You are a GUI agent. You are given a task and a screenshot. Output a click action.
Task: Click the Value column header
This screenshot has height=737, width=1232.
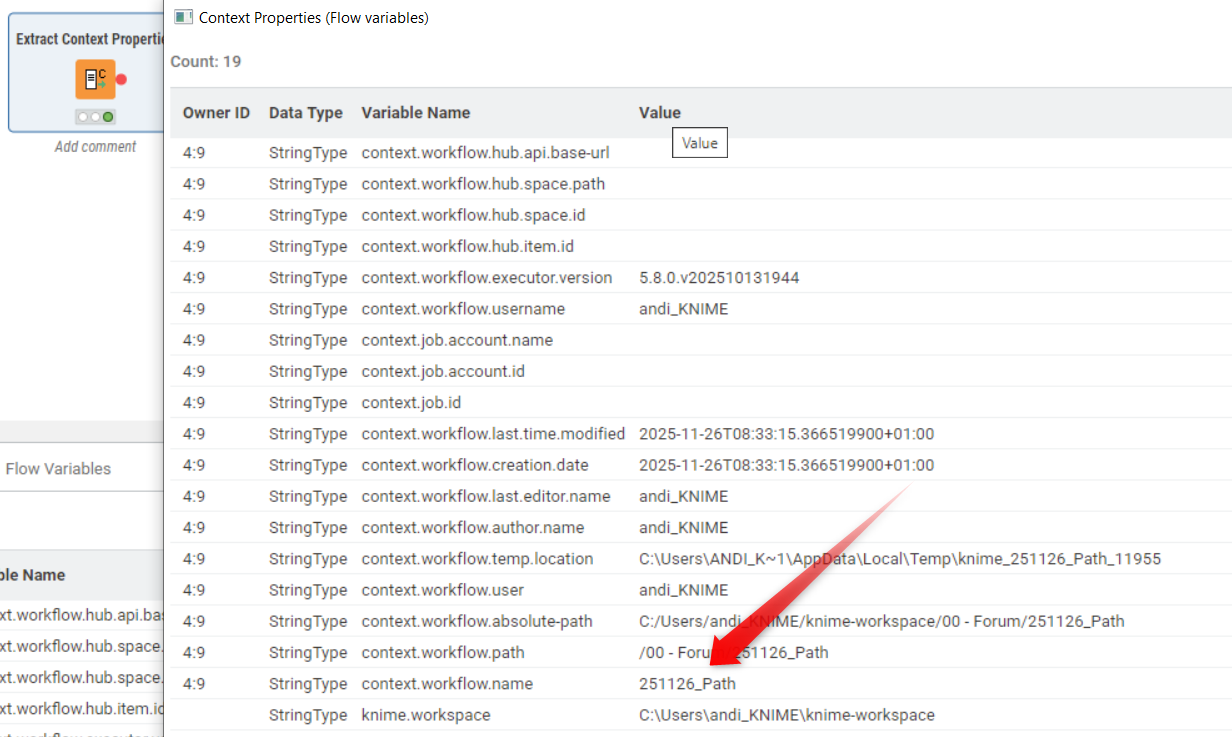tap(659, 113)
